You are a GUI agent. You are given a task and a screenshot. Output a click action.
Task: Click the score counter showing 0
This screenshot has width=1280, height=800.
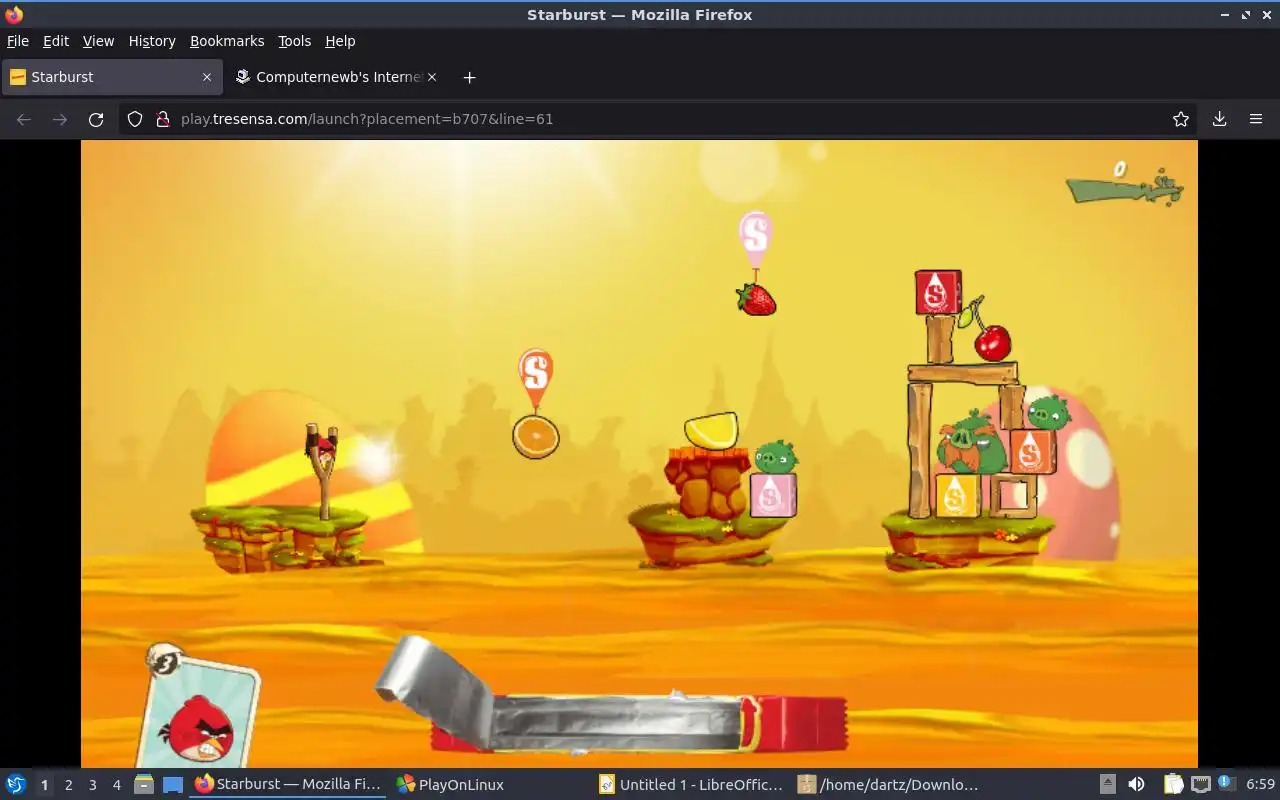pyautogui.click(x=1121, y=169)
